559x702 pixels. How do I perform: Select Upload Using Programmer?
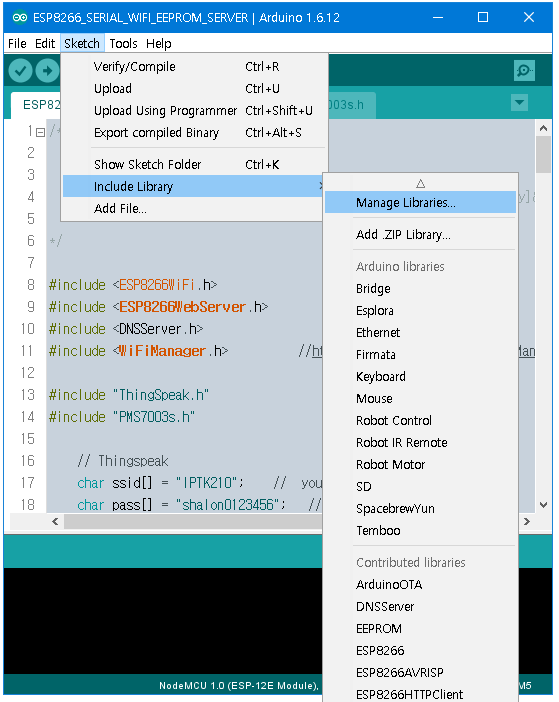tap(194, 111)
